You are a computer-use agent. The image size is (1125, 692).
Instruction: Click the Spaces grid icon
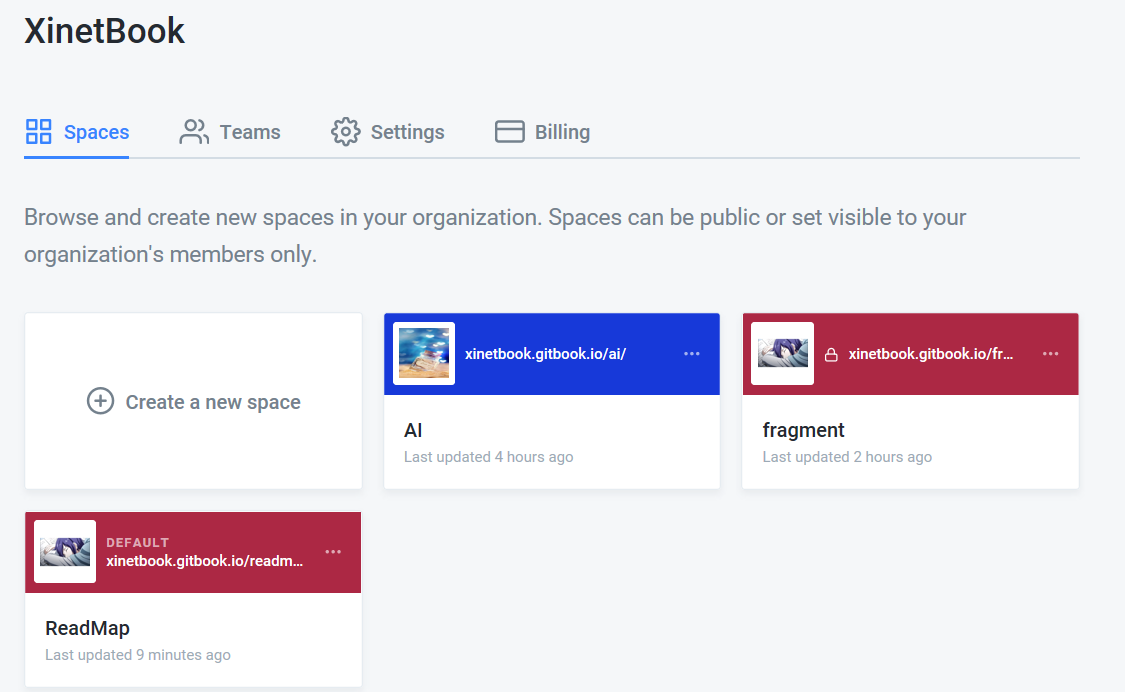click(x=39, y=132)
